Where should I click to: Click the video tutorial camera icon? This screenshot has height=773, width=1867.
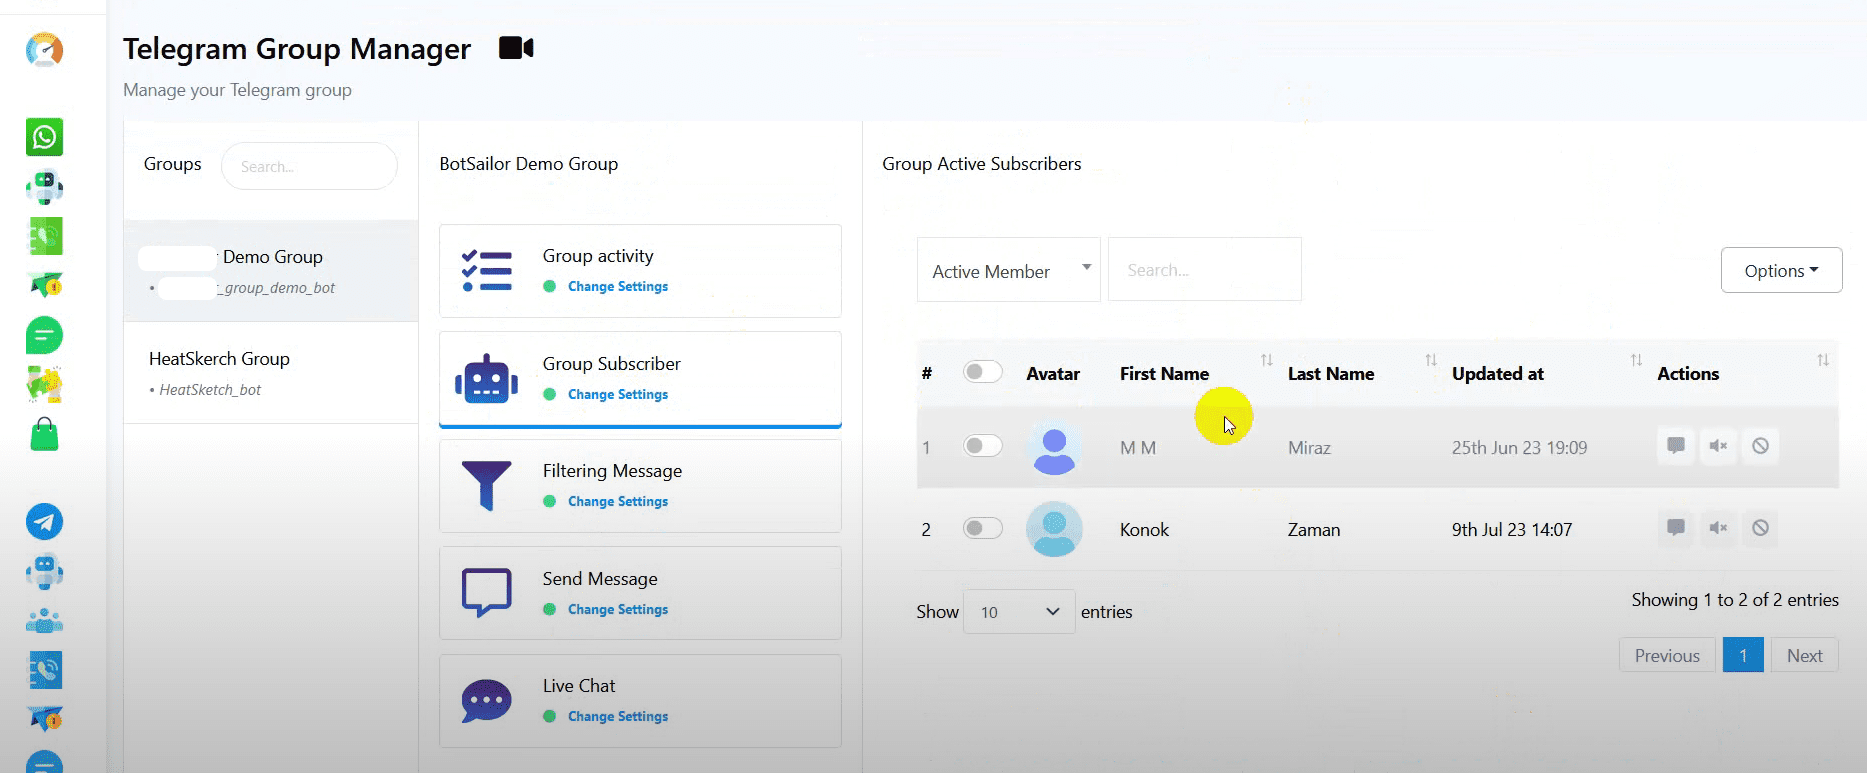click(516, 48)
